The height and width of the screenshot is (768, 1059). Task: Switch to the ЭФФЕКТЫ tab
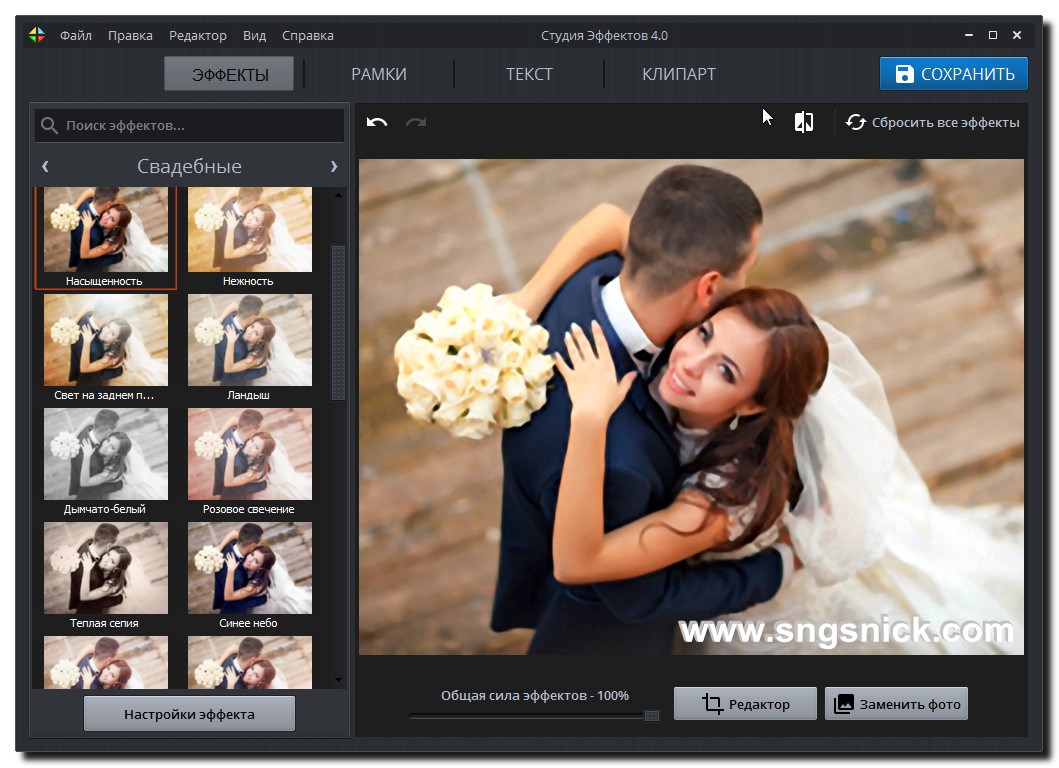230,74
